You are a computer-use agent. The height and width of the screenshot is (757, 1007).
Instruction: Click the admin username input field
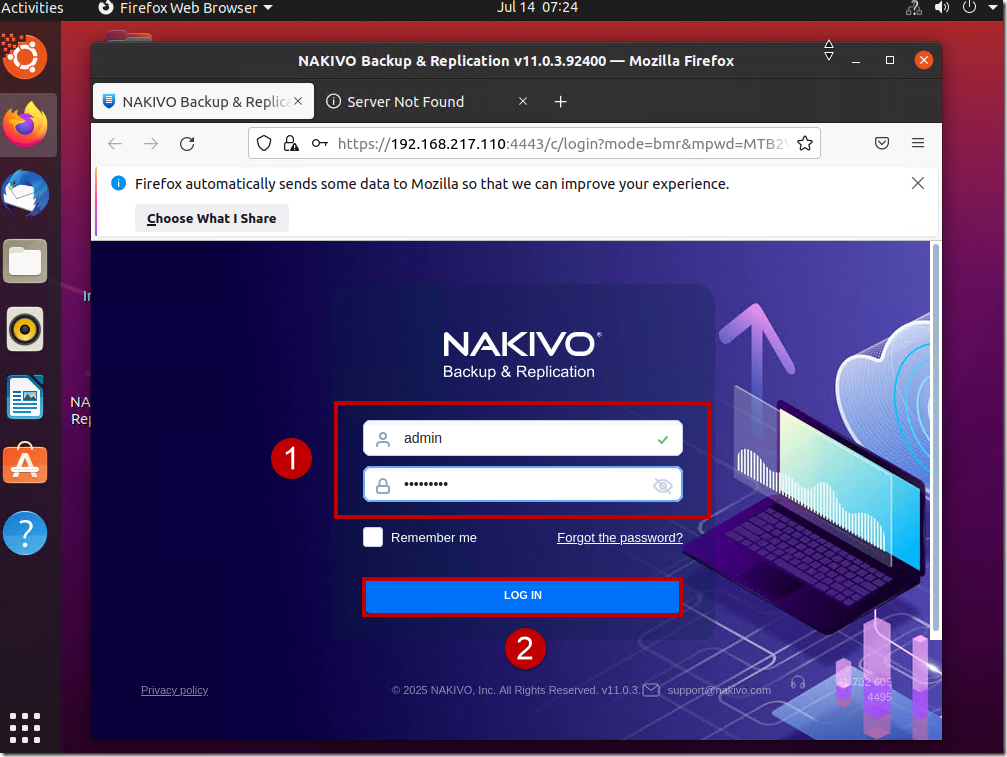click(x=522, y=439)
